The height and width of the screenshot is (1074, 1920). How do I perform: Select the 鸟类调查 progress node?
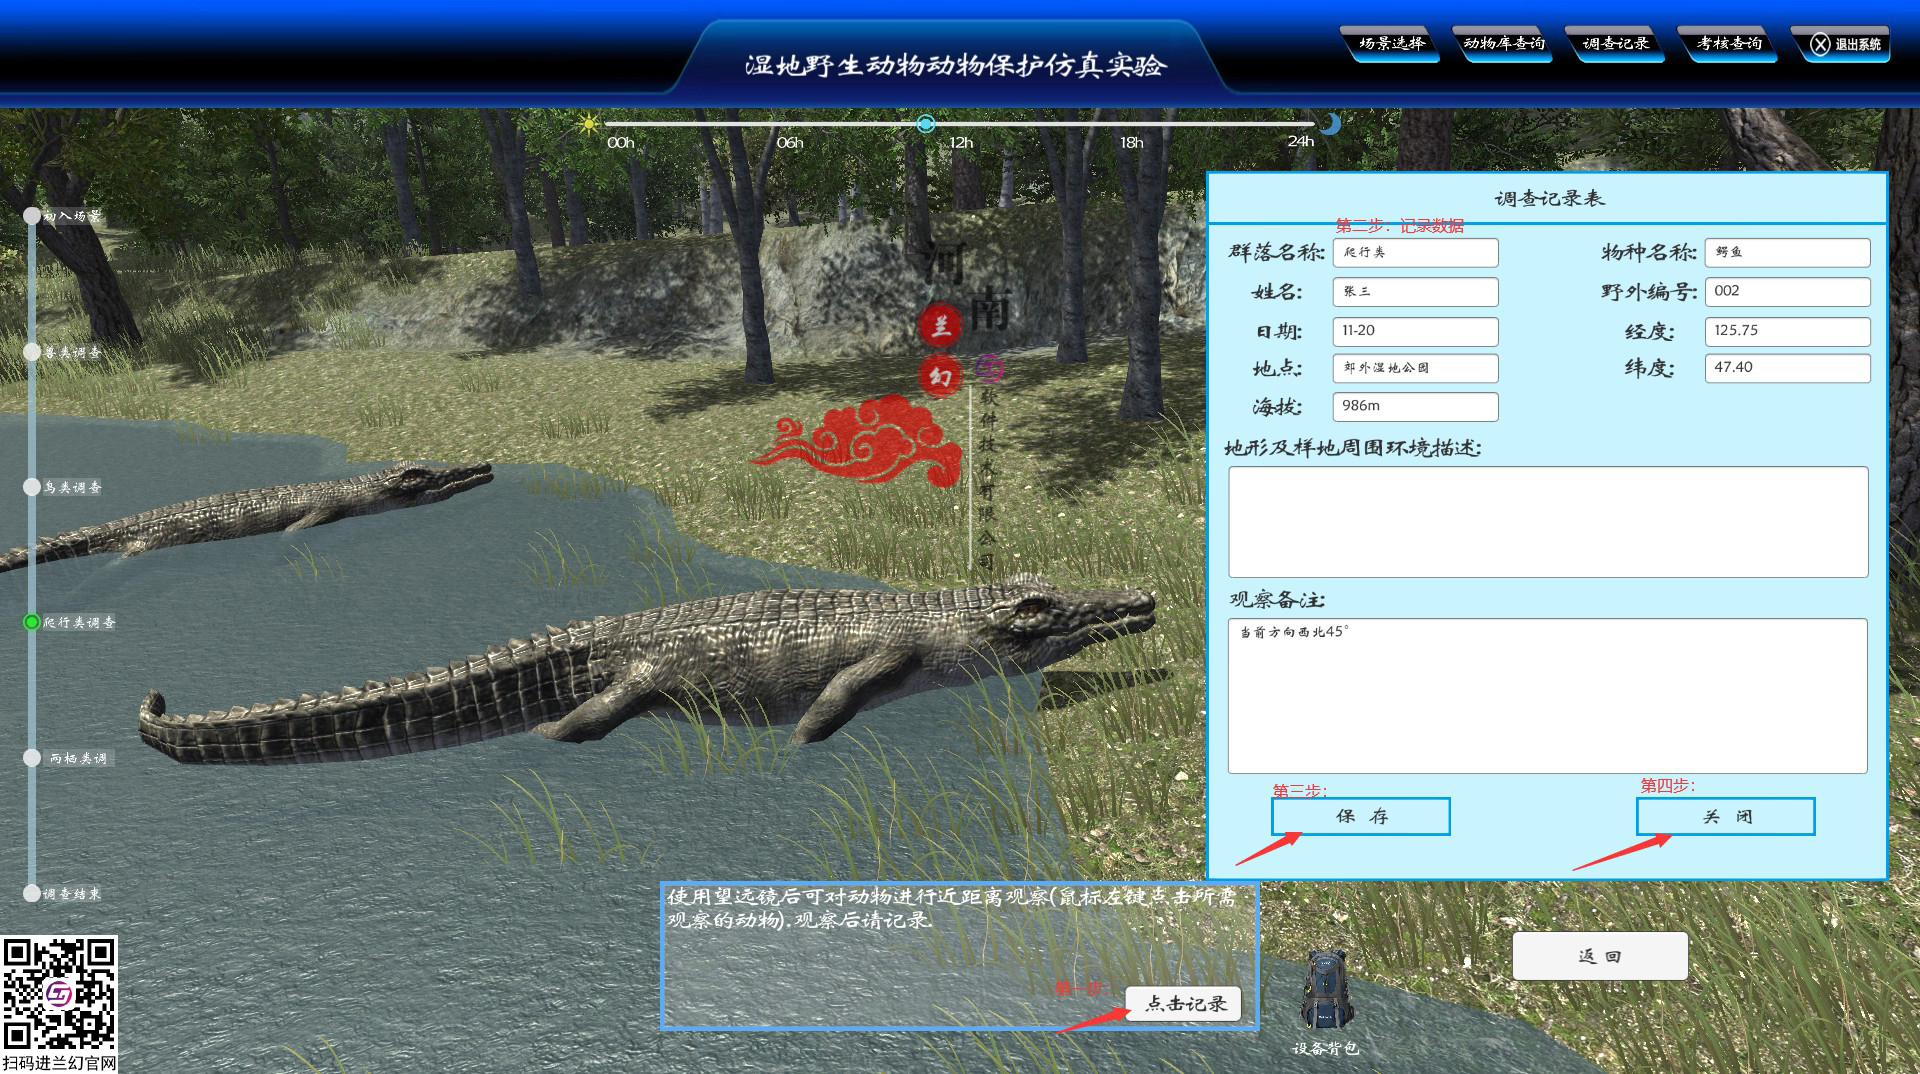pyautogui.click(x=30, y=488)
